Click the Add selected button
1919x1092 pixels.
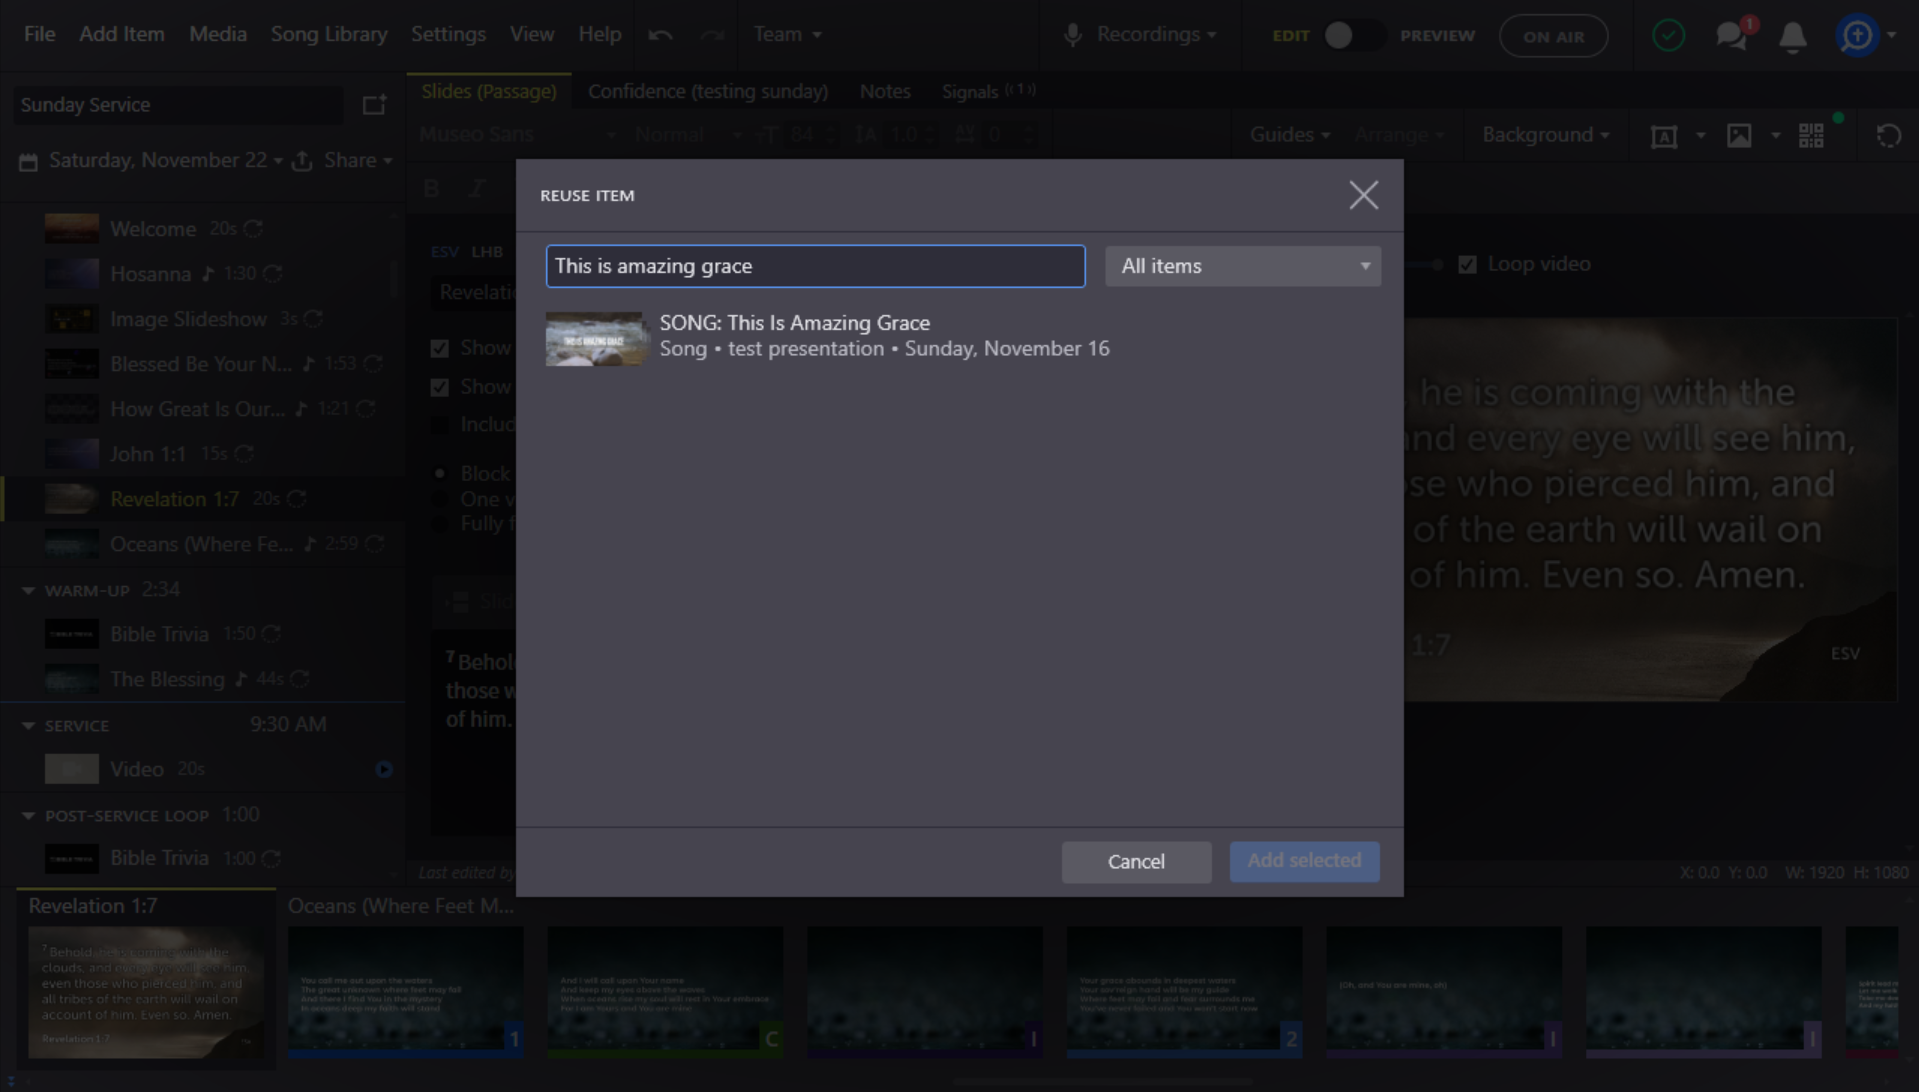(x=1304, y=862)
